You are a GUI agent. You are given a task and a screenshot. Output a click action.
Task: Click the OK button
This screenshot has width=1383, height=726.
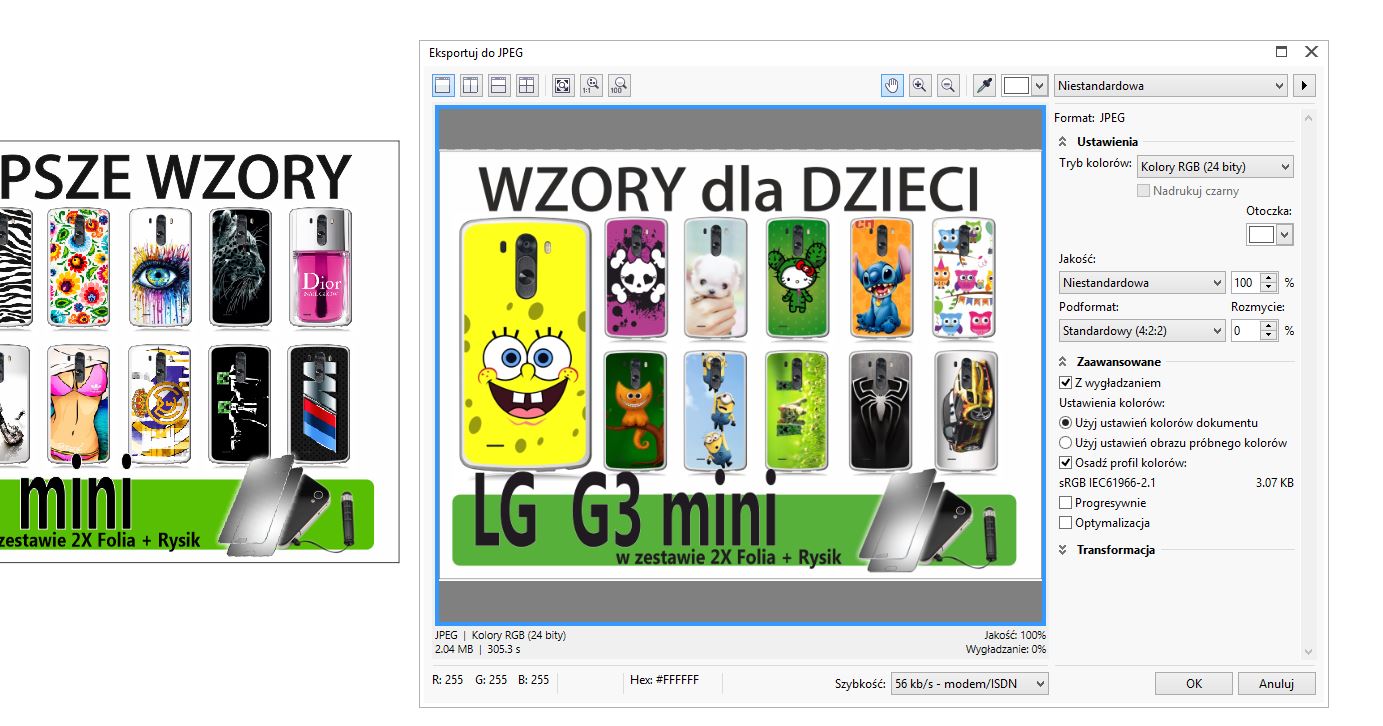point(1193,684)
